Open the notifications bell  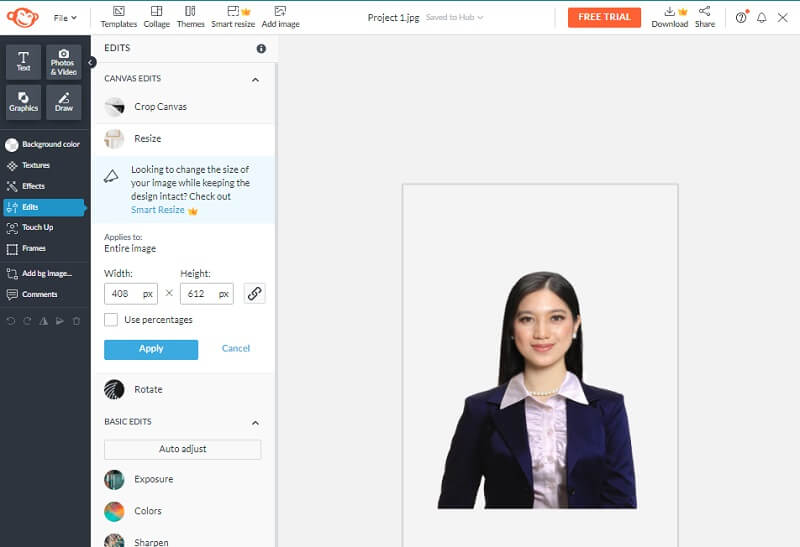click(x=762, y=17)
